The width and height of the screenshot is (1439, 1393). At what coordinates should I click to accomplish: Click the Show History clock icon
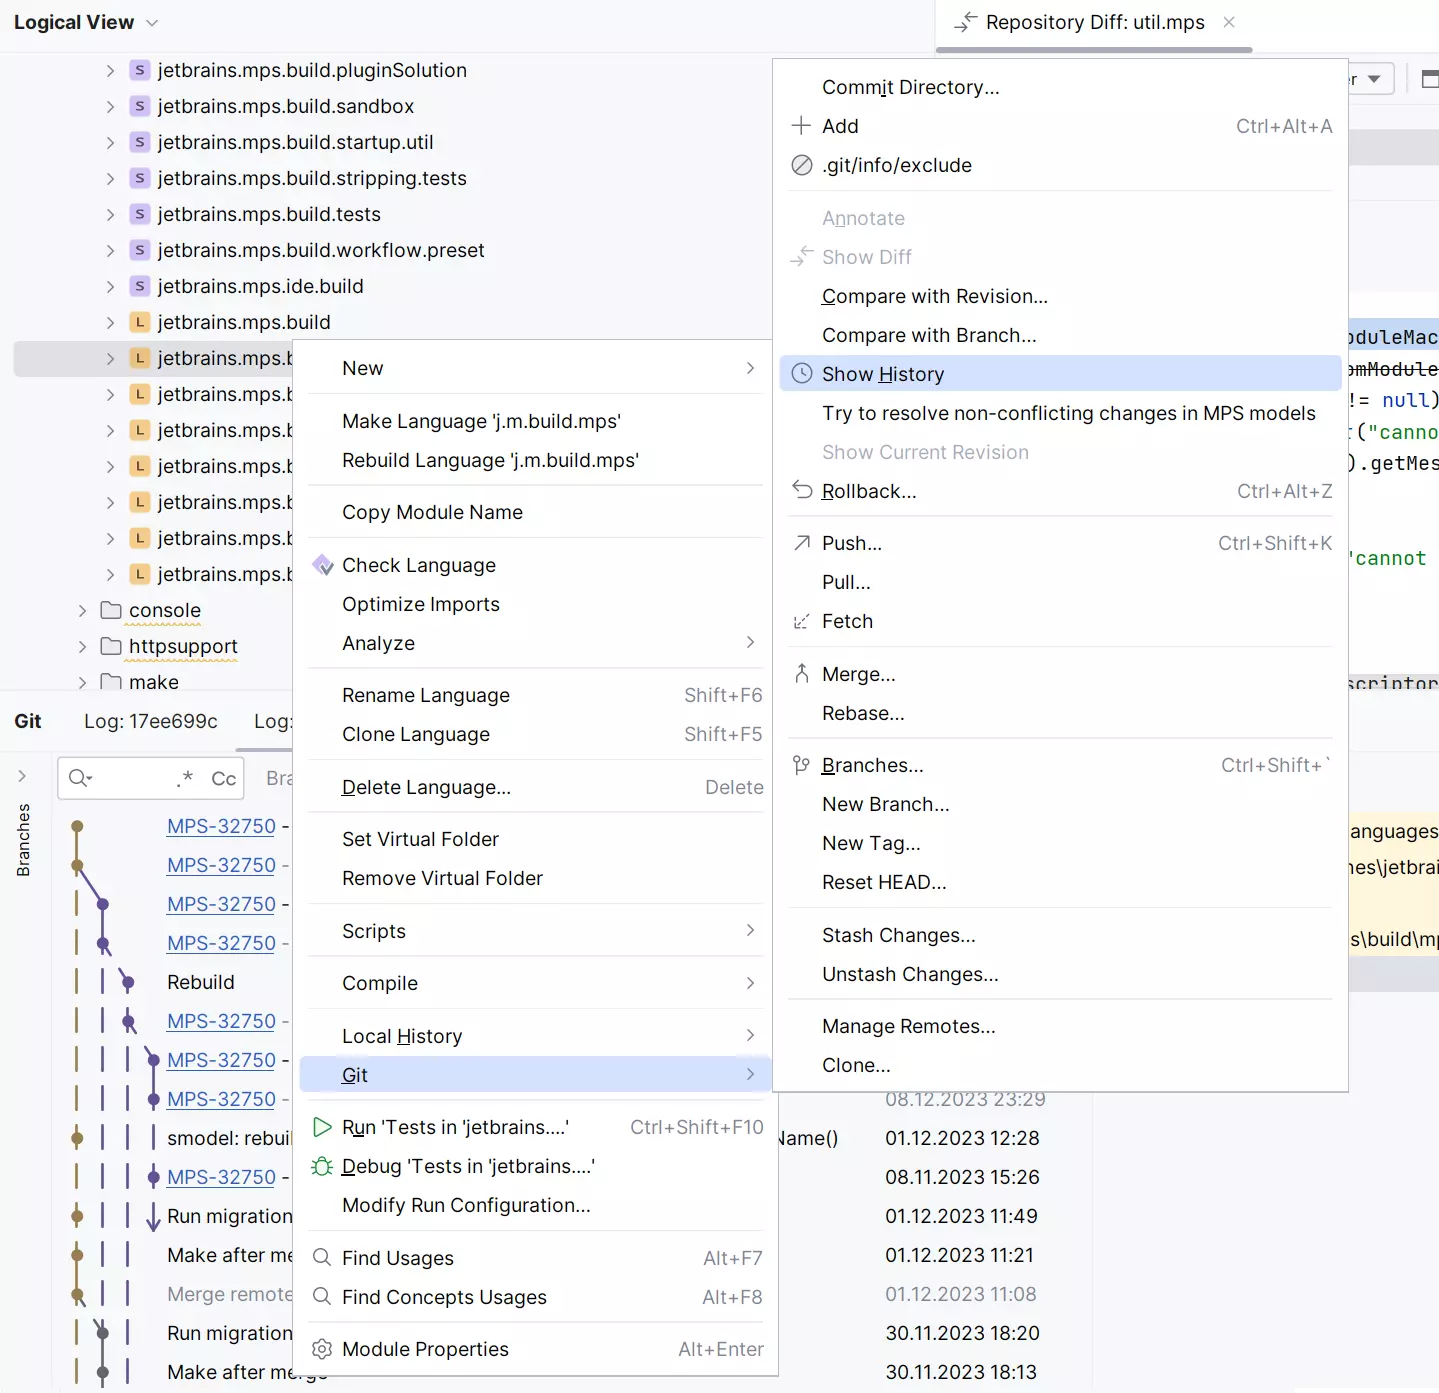(802, 374)
